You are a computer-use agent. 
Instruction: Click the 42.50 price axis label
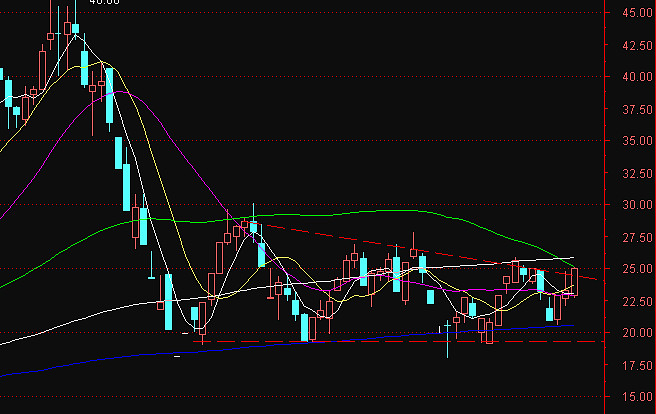pyautogui.click(x=632, y=45)
